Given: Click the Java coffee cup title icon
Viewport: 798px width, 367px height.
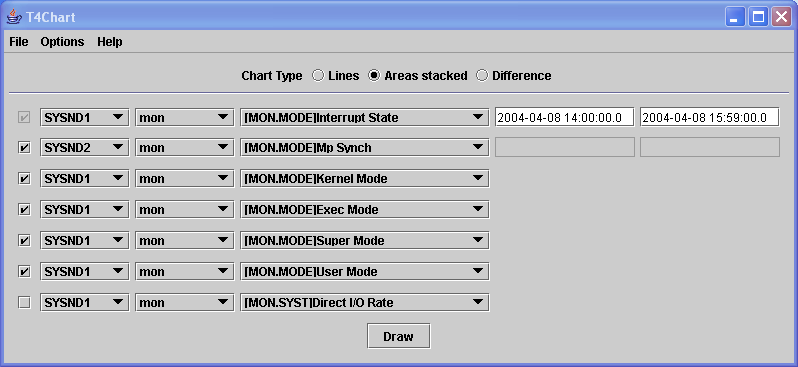Looking at the screenshot, I should click(x=14, y=17).
